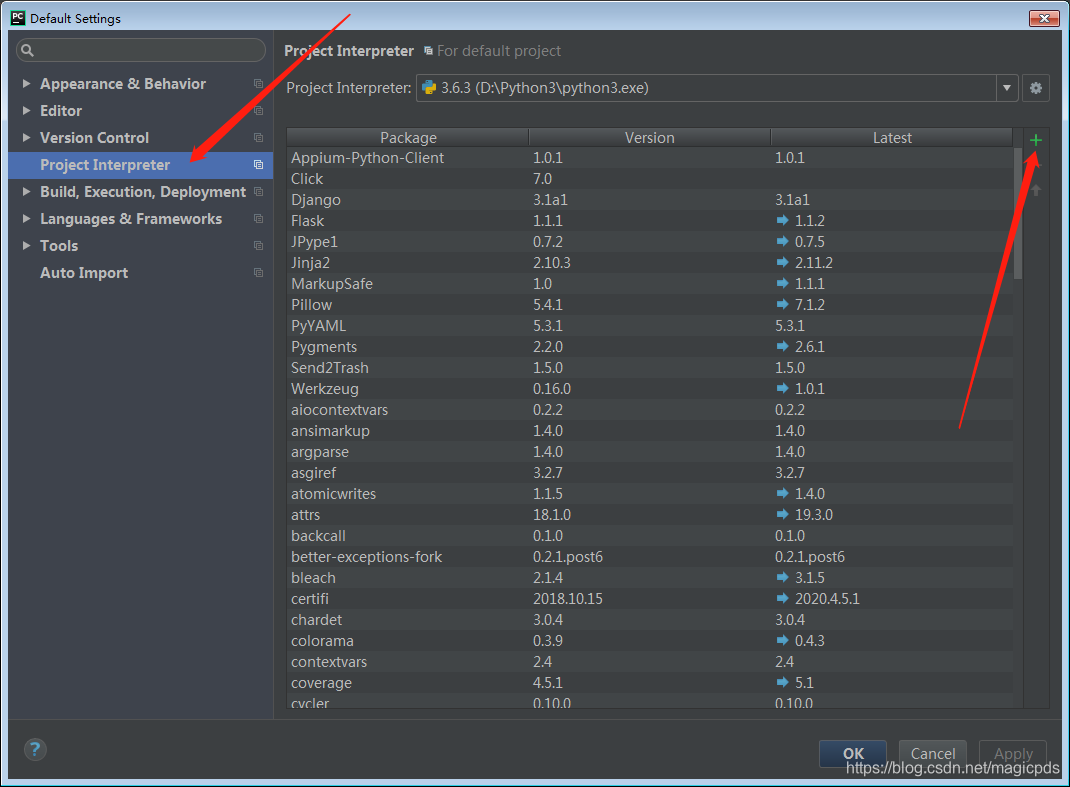Select the argparse package row
Viewport: 1070px width, 787px height.
coord(650,451)
